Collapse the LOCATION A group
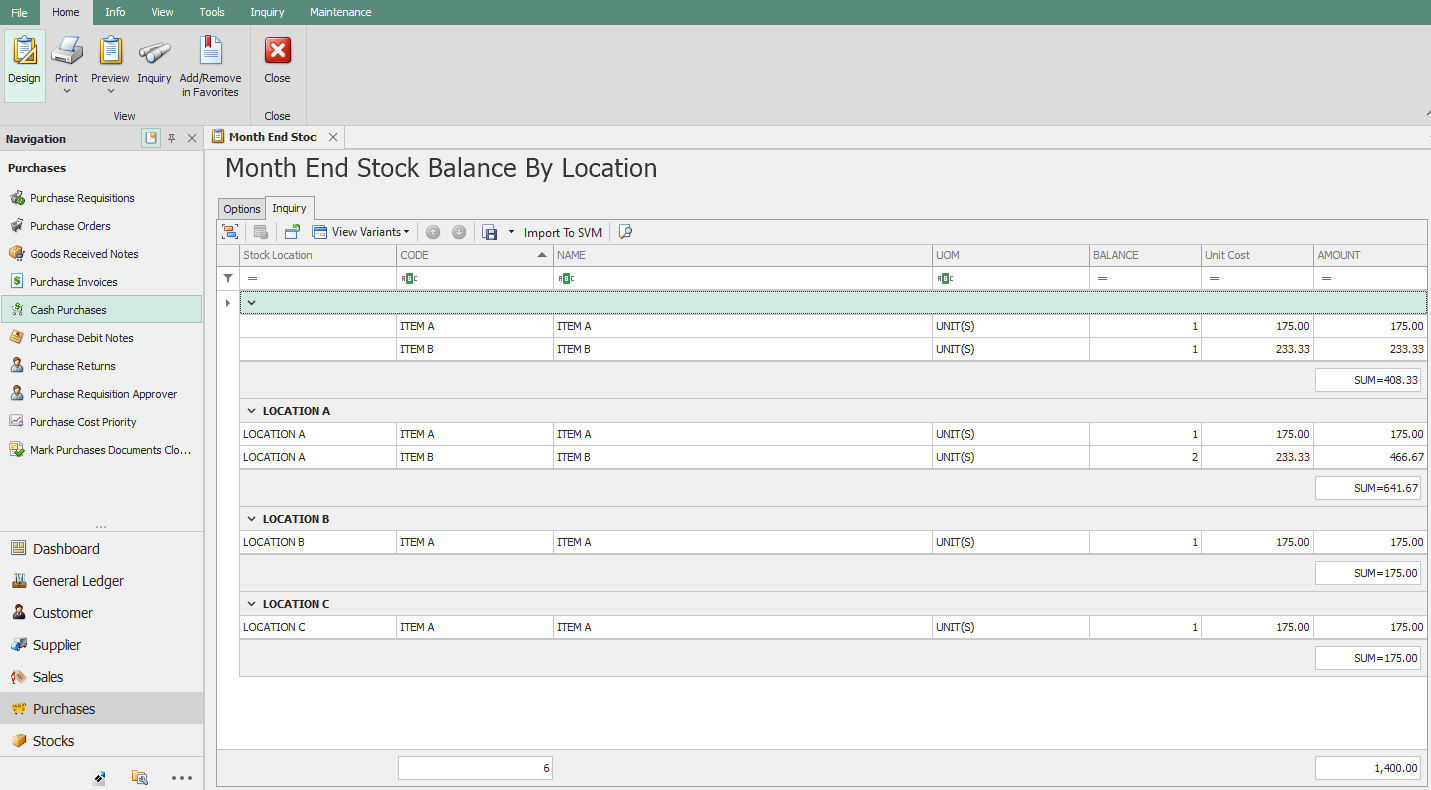The height and width of the screenshot is (790, 1431). [251, 411]
